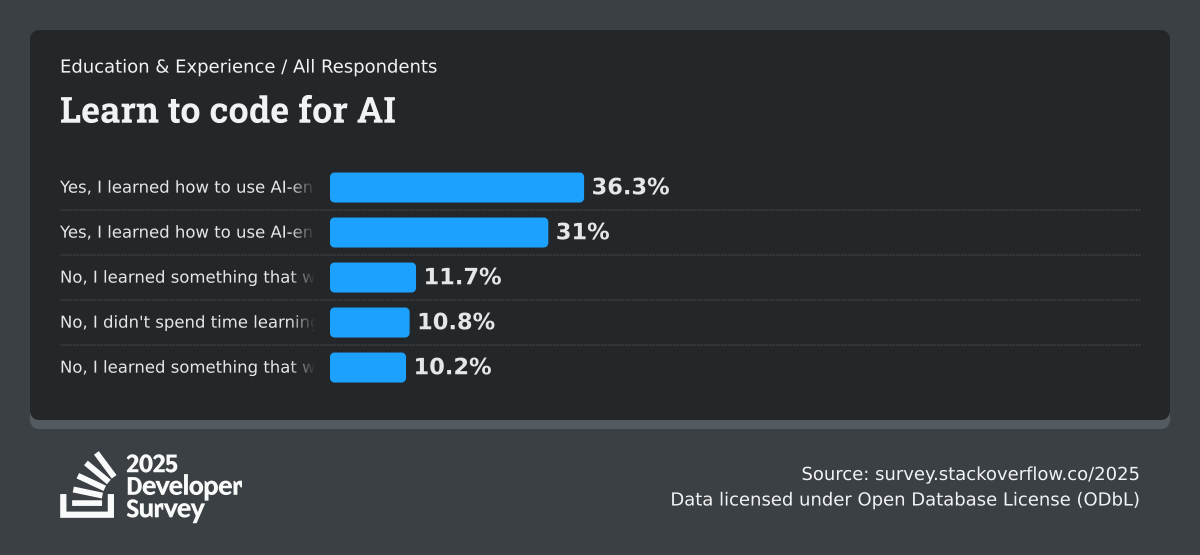
Task: Open the survey.stackoverflow.co/2025 source link
Action: pos(1007,474)
